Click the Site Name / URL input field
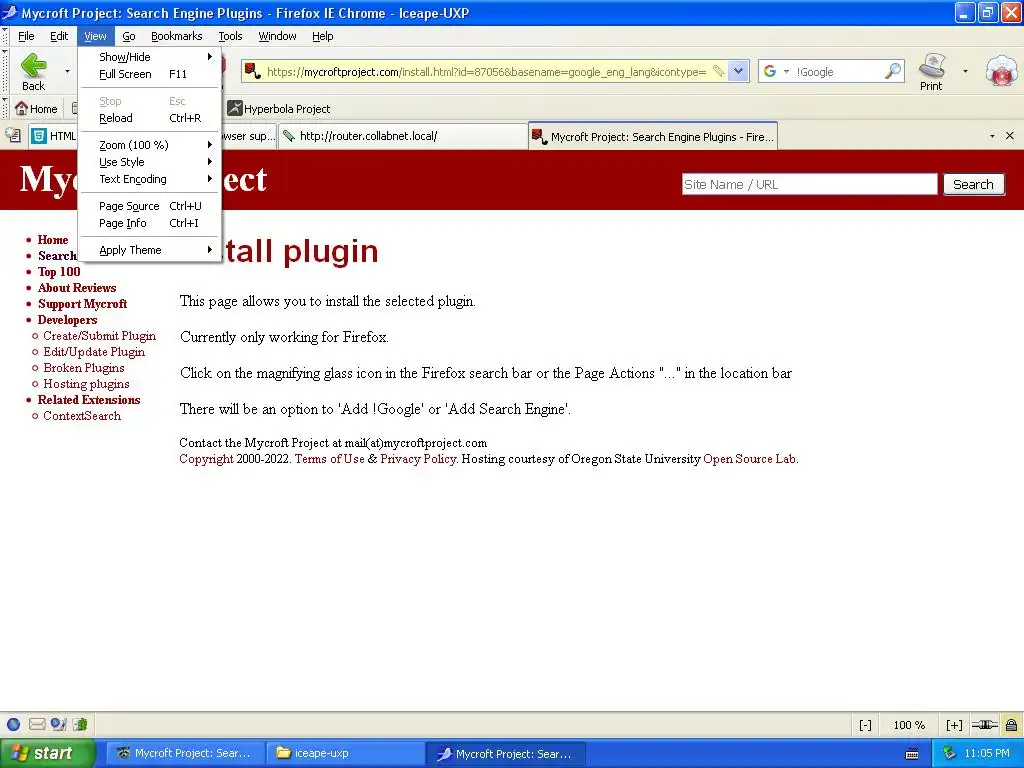Screen dimensions: 1024x768 809,184
